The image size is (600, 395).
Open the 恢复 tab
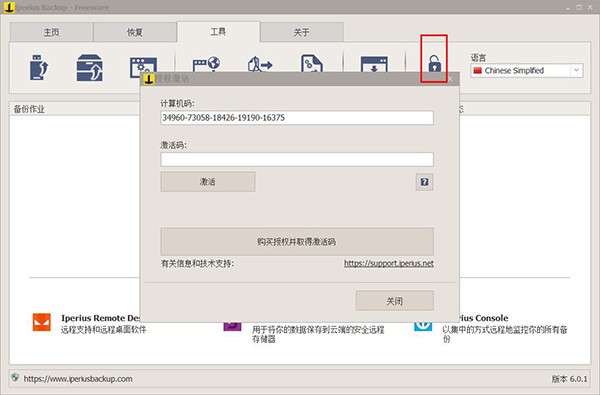[x=135, y=32]
